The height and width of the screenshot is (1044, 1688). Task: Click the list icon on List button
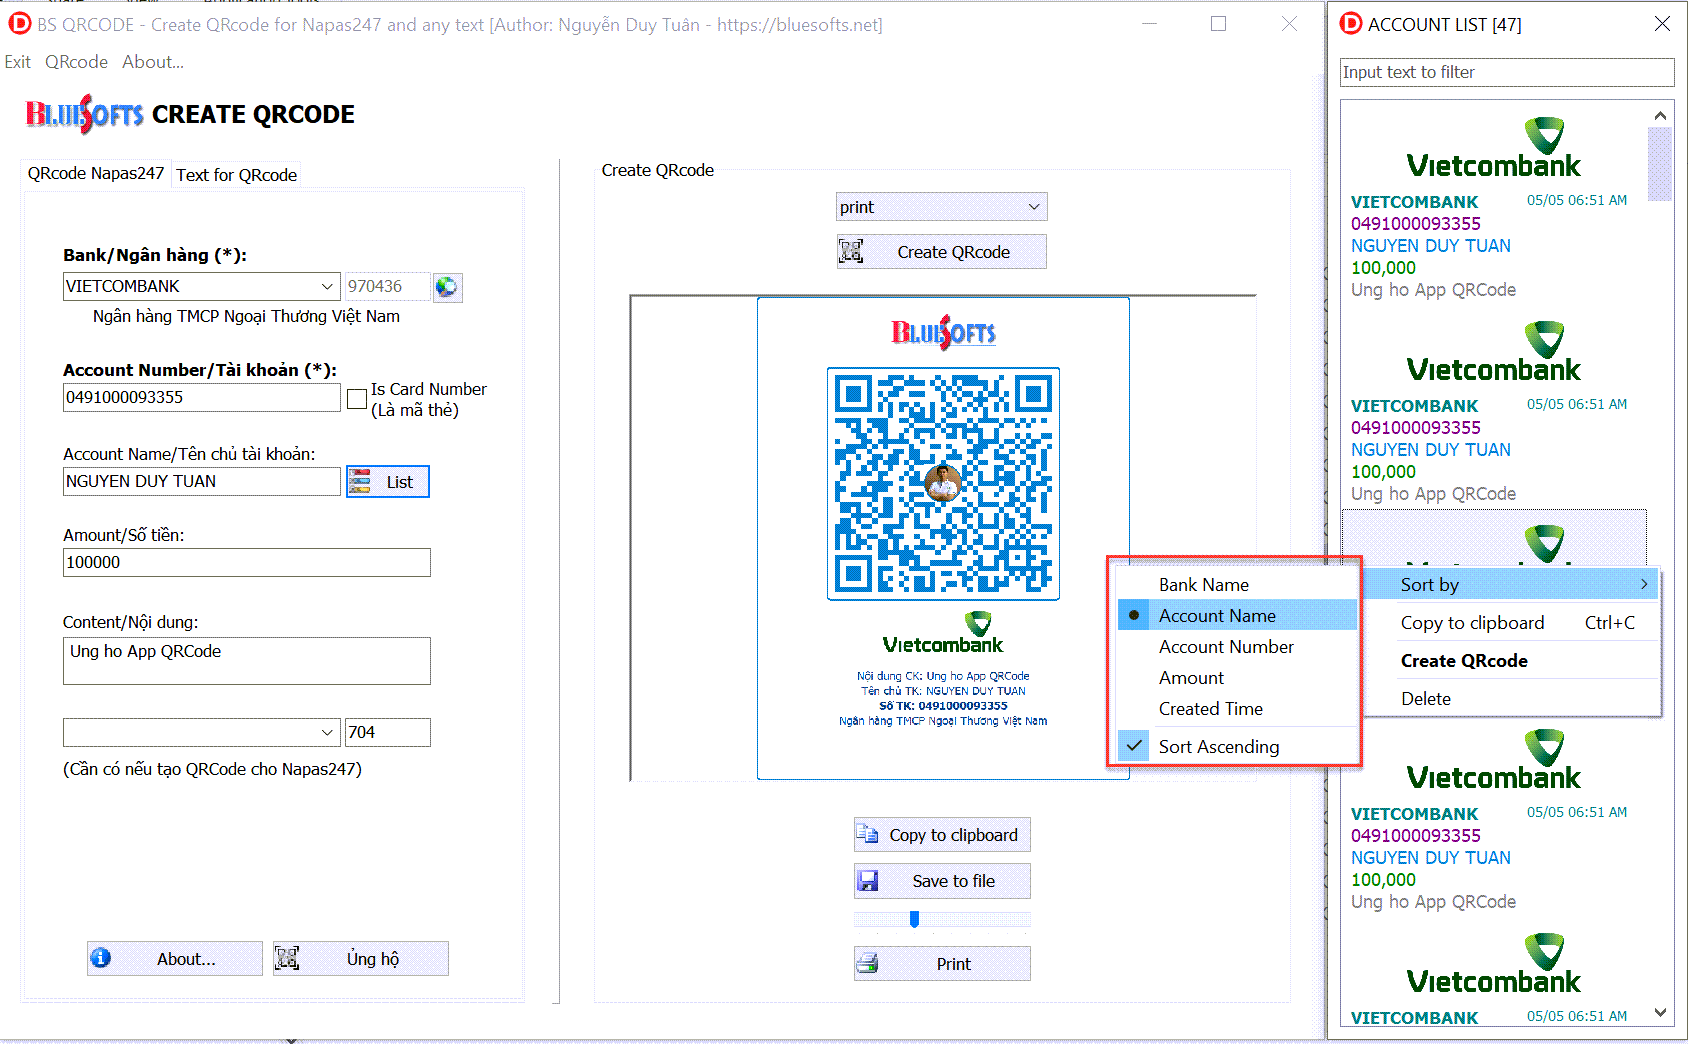pyautogui.click(x=360, y=482)
